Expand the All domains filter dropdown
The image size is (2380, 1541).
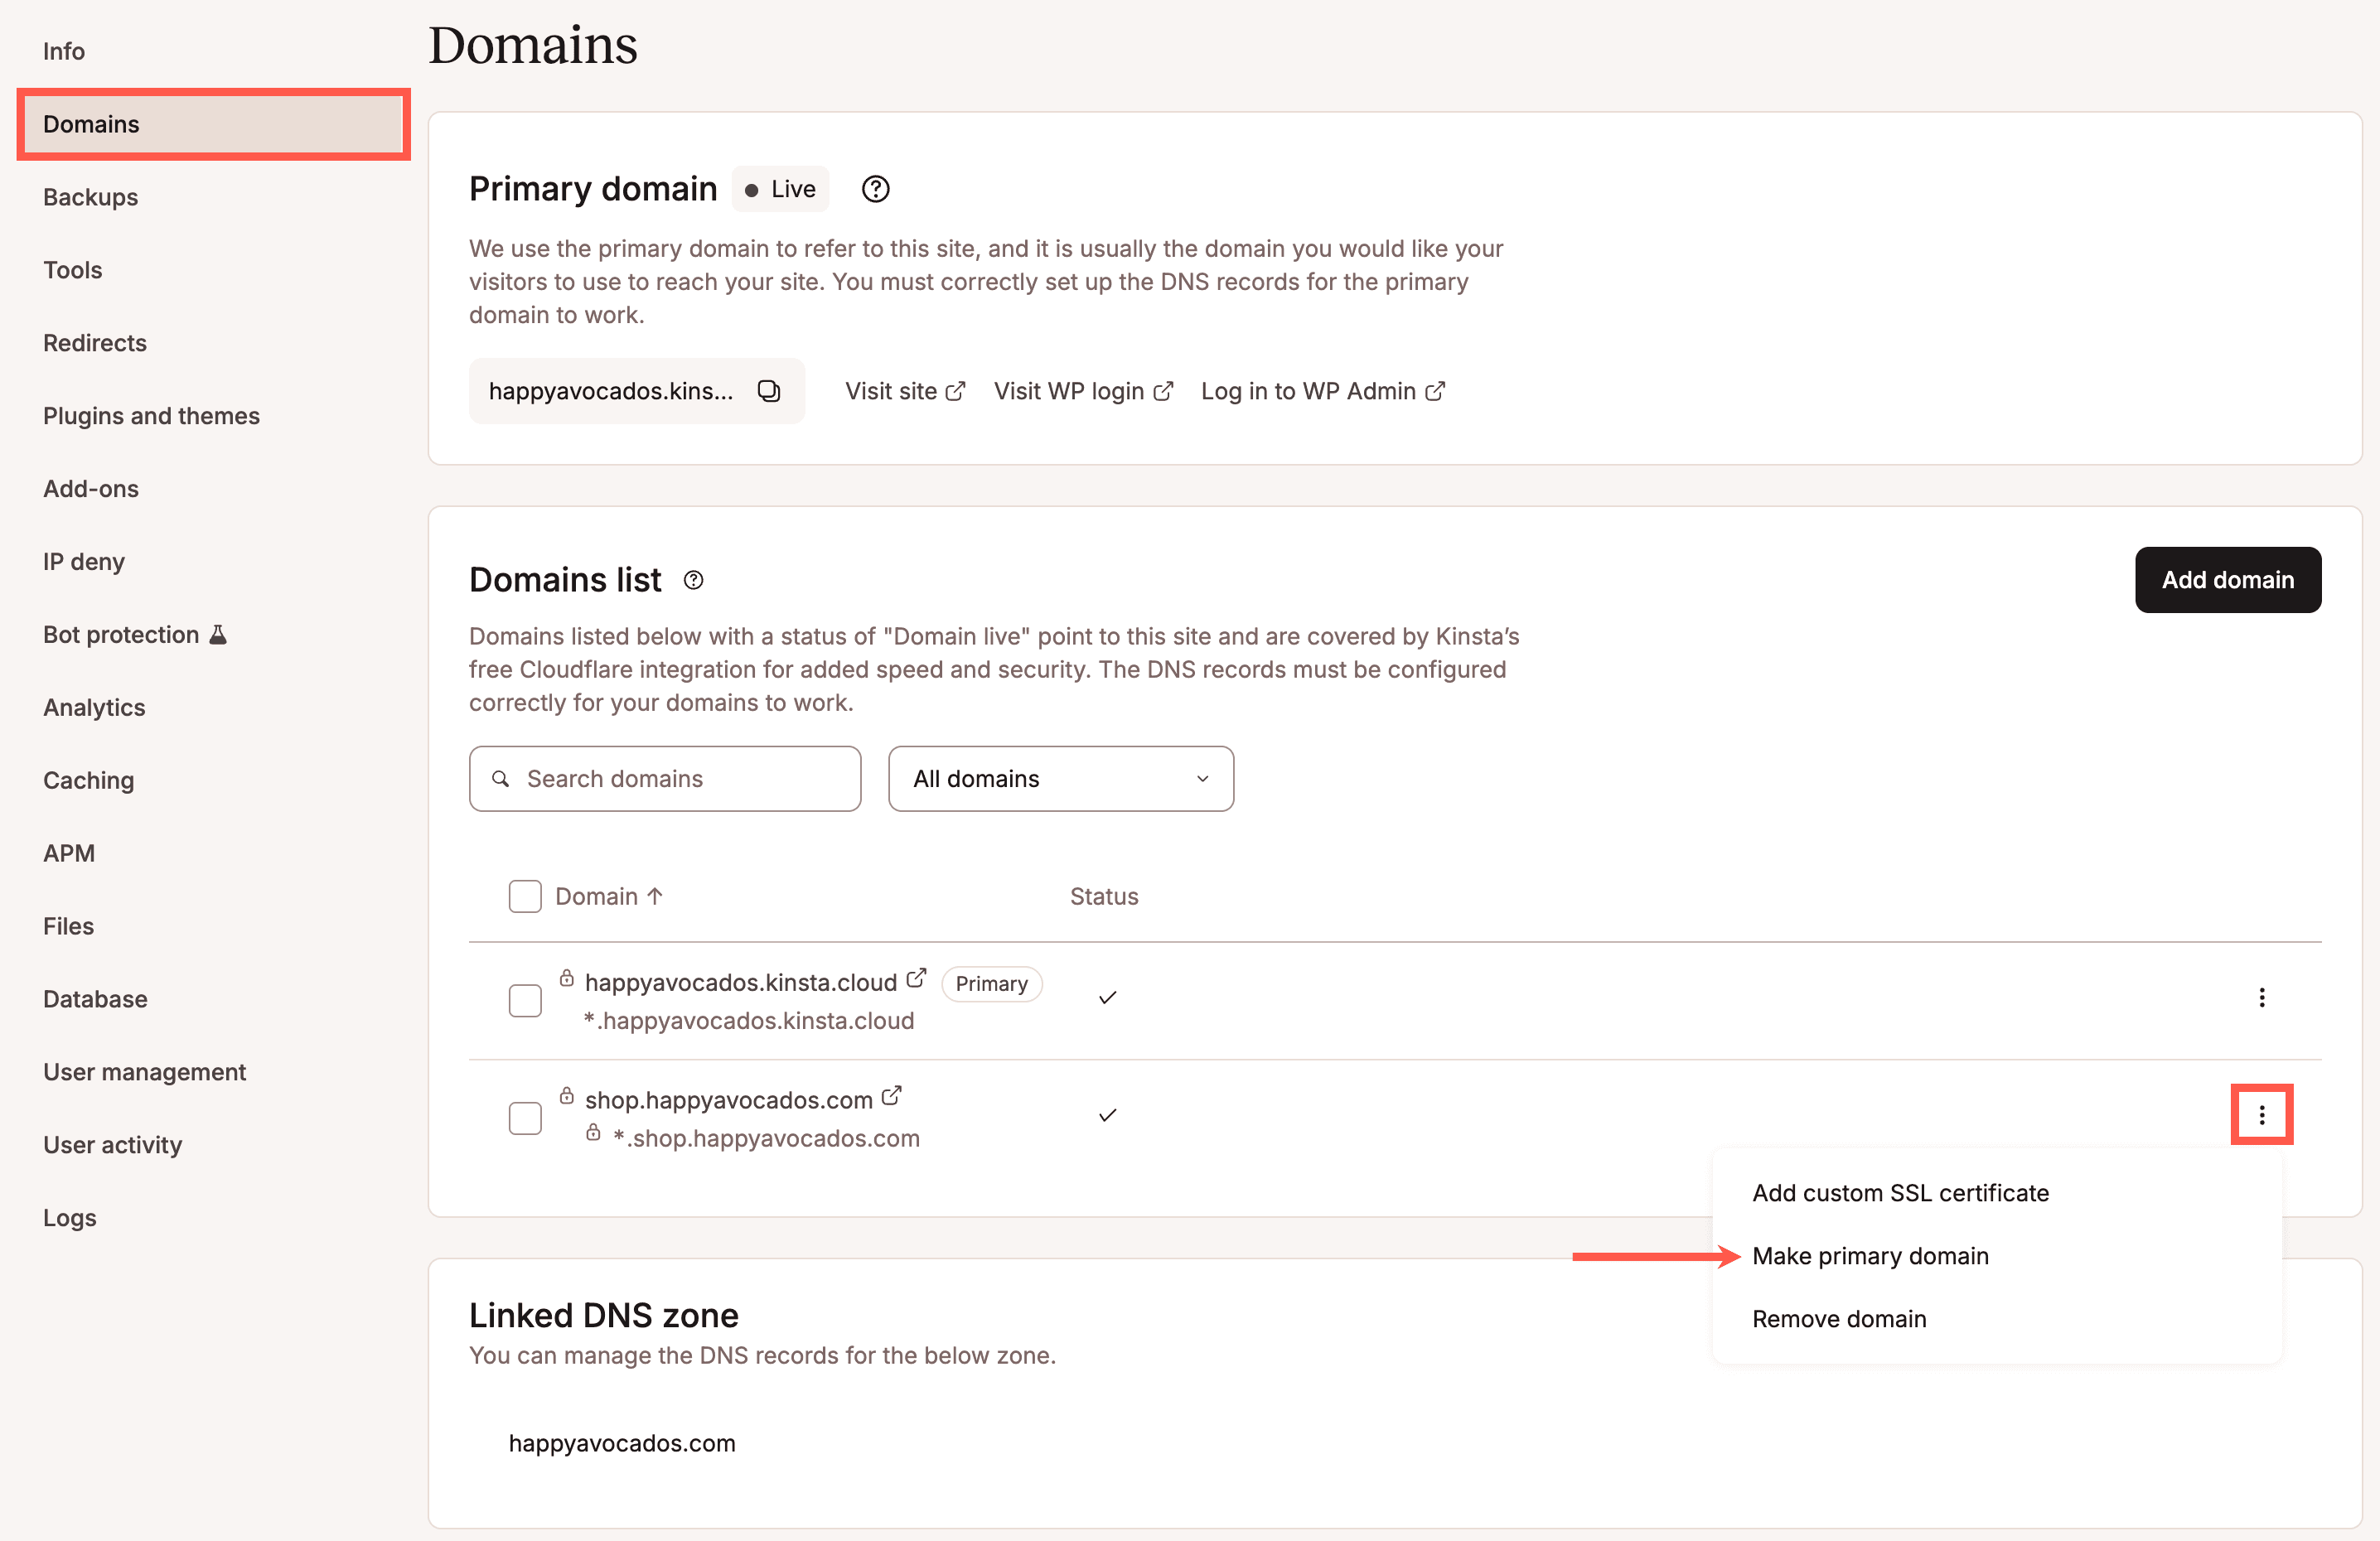pyautogui.click(x=1060, y=778)
